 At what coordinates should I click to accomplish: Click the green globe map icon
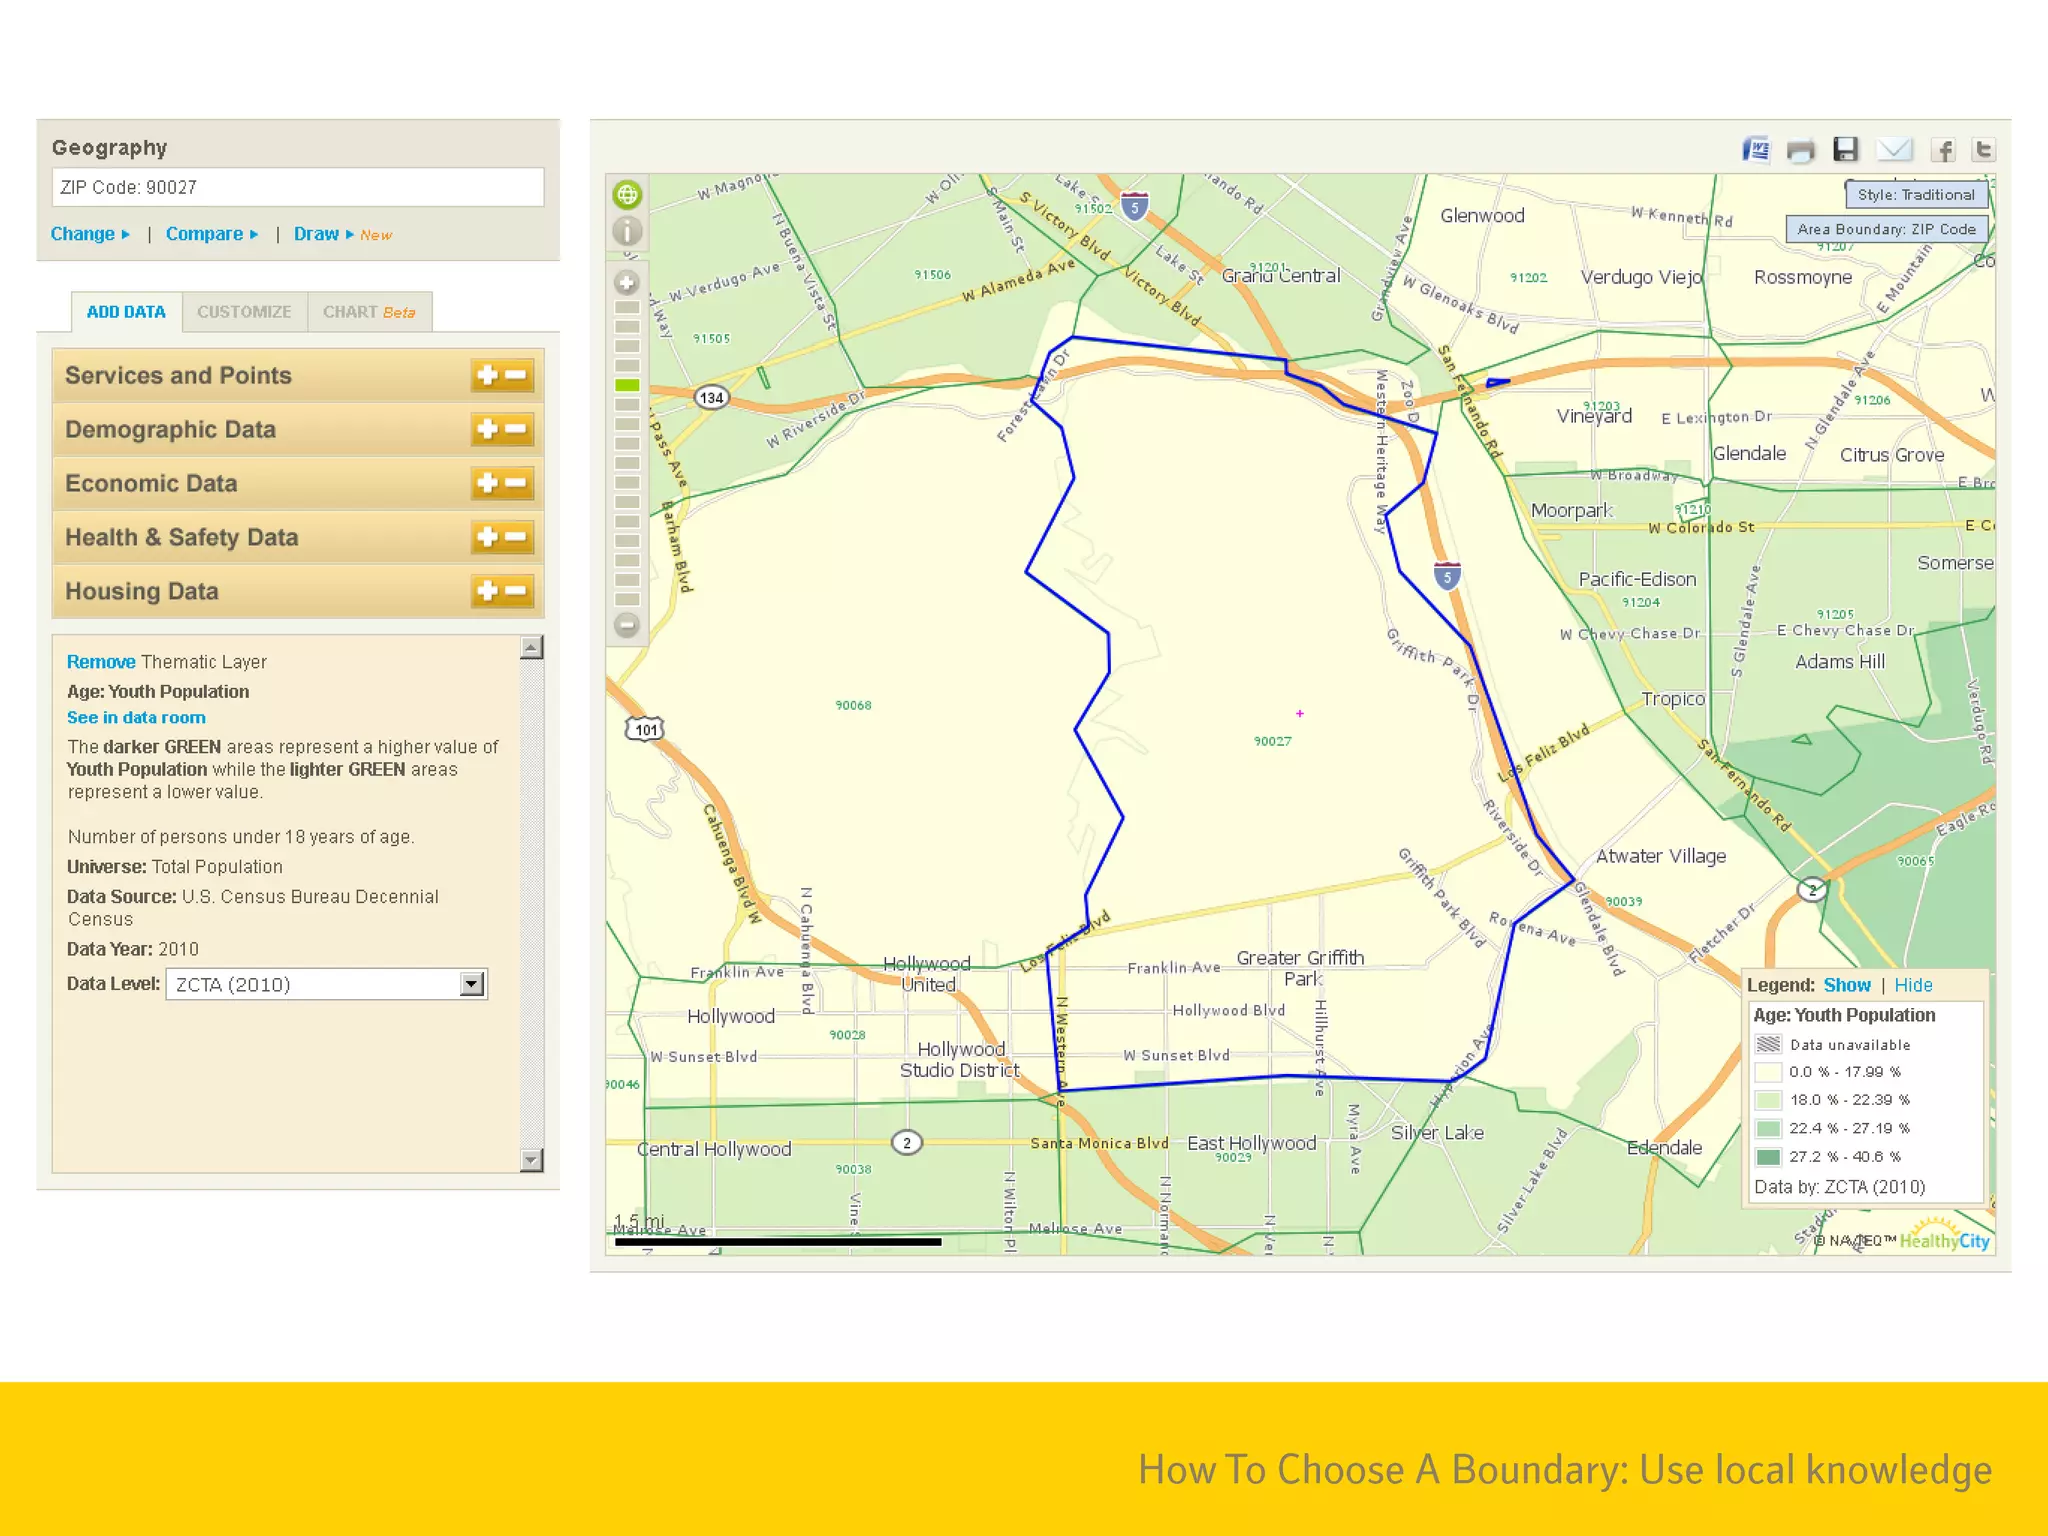[627, 194]
